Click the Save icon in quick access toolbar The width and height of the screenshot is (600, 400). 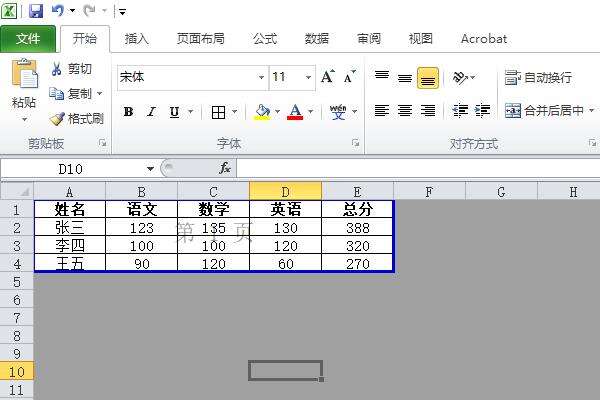36,10
